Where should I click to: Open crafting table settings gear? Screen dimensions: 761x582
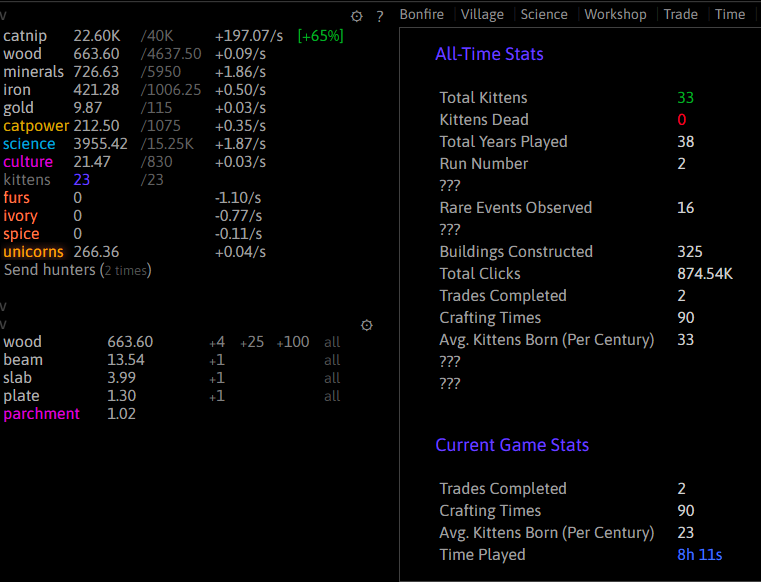pos(367,325)
